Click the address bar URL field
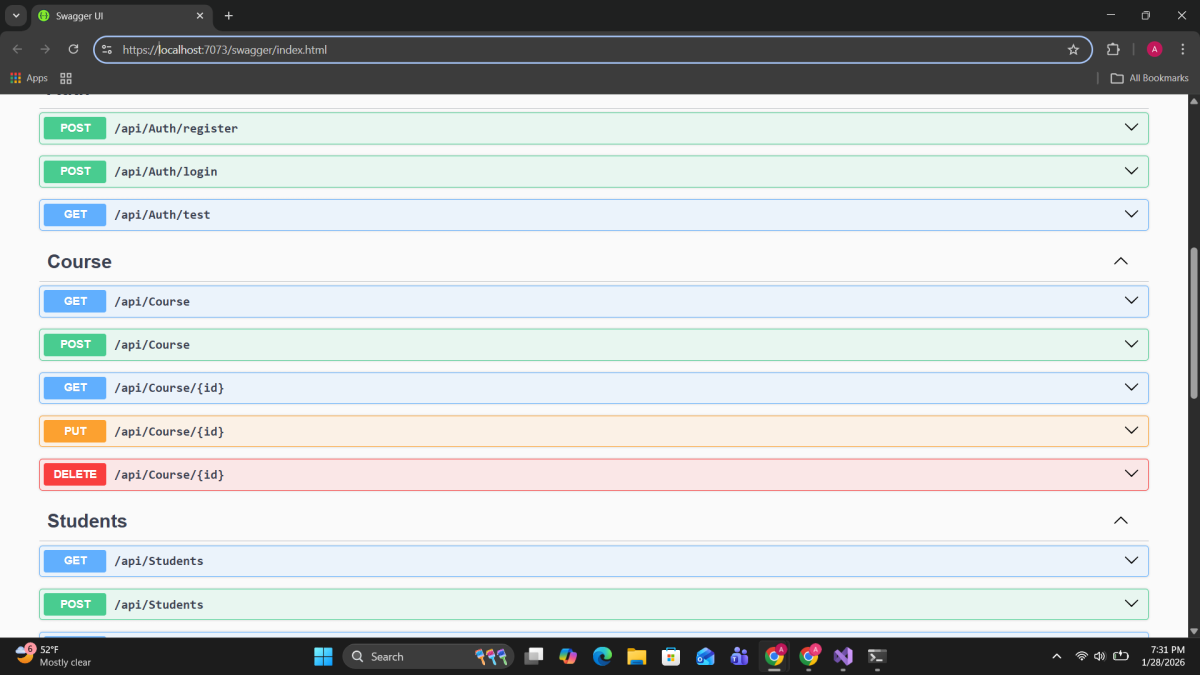Viewport: 1200px width, 675px height. (x=590, y=49)
